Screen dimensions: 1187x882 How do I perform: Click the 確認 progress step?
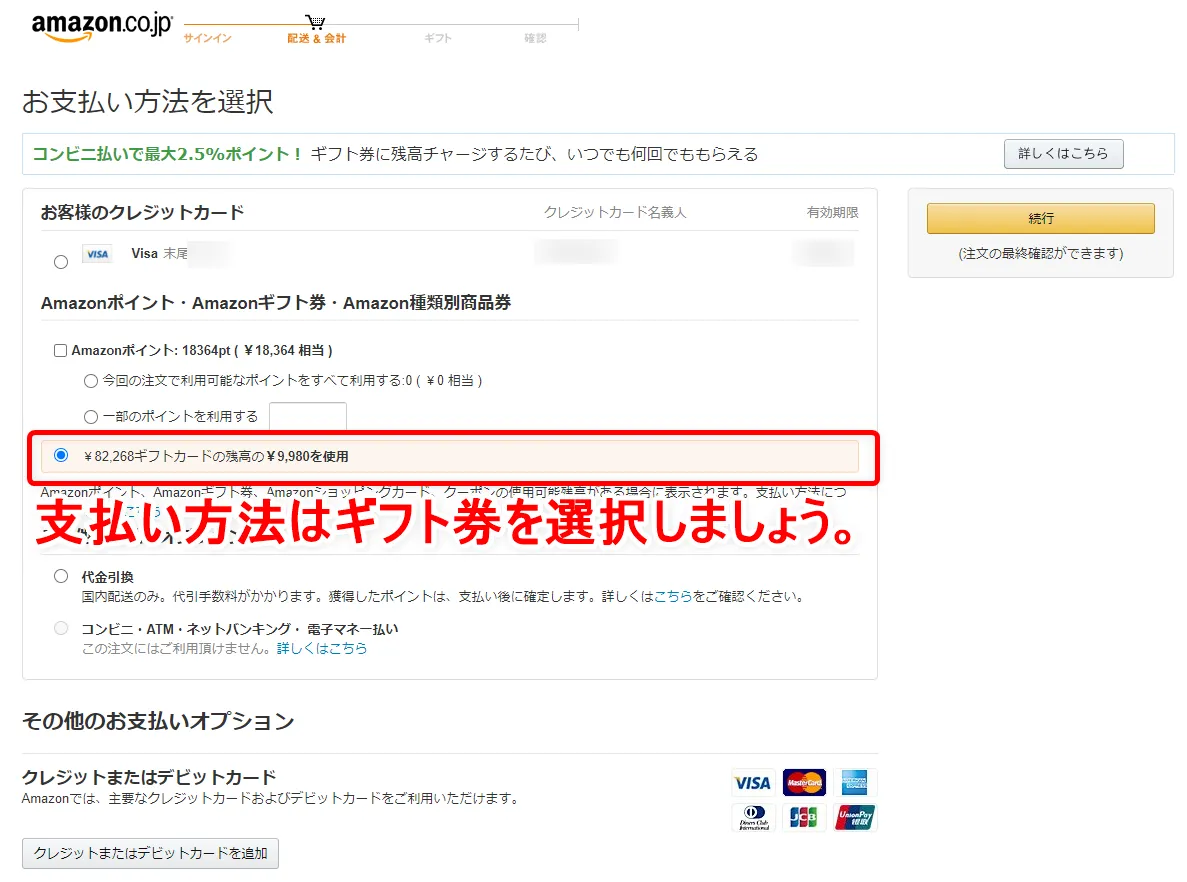[535, 38]
